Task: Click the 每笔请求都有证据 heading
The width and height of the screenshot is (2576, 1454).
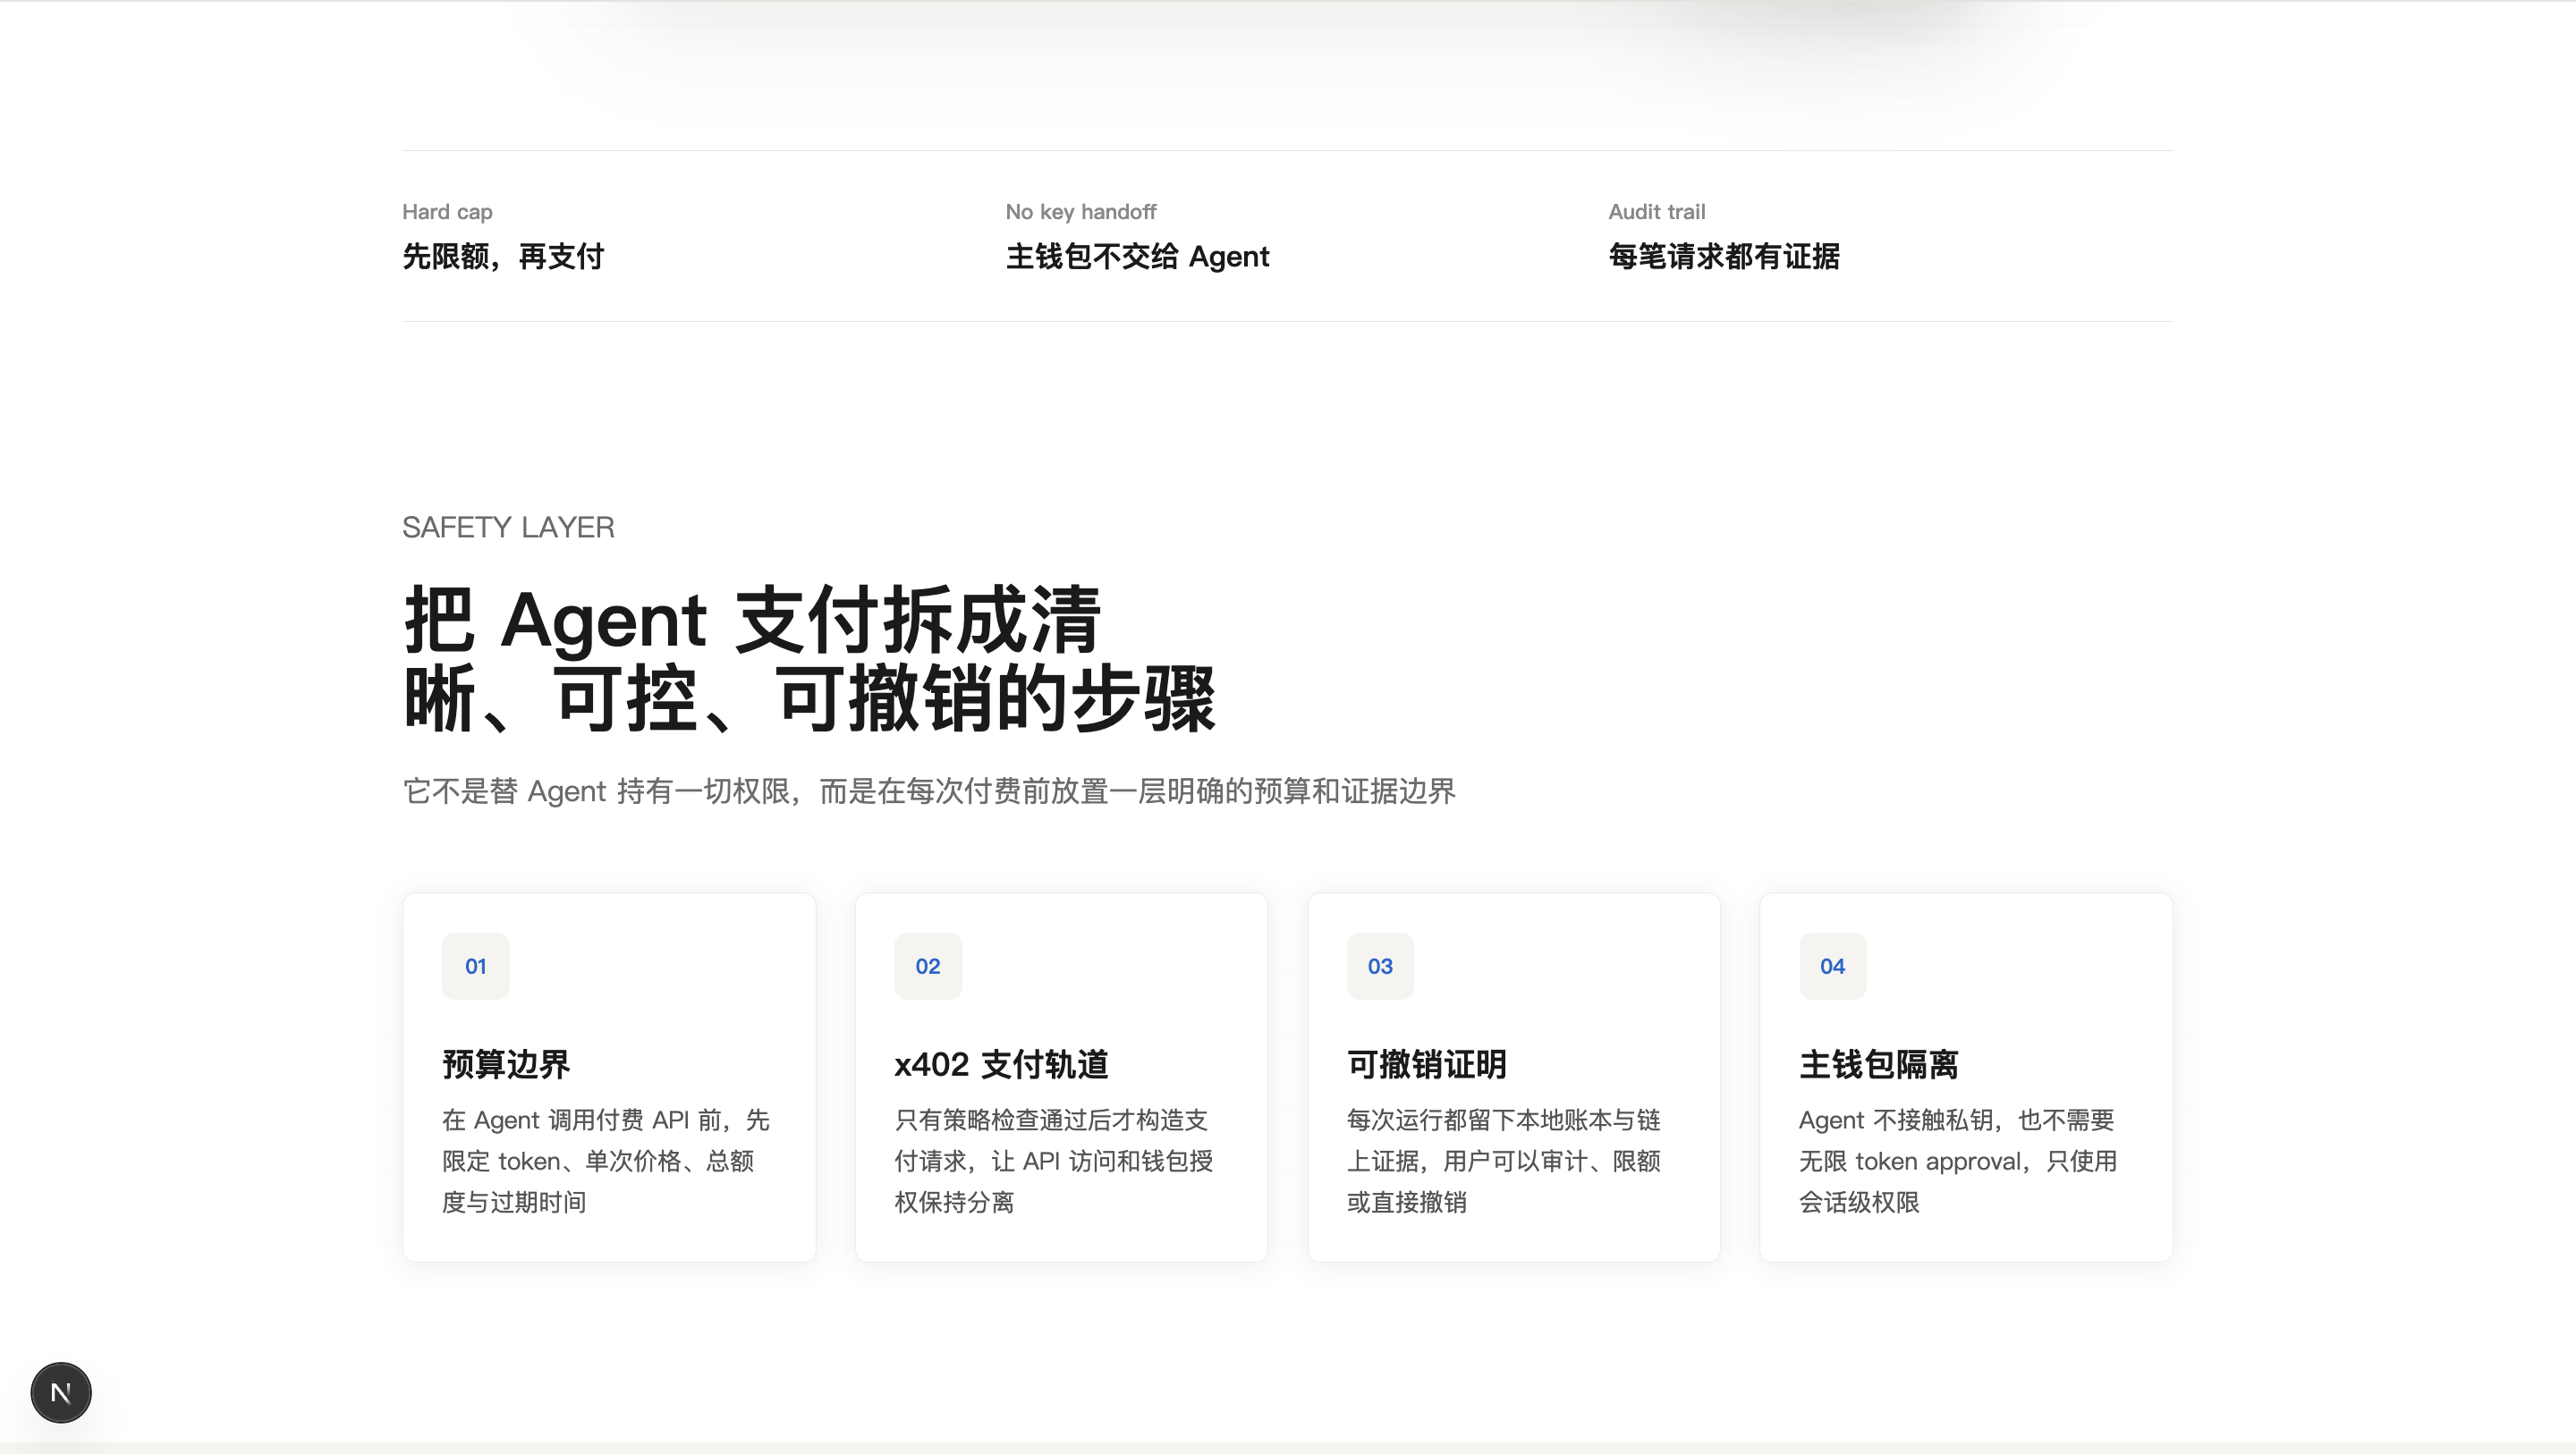Action: pos(1724,256)
